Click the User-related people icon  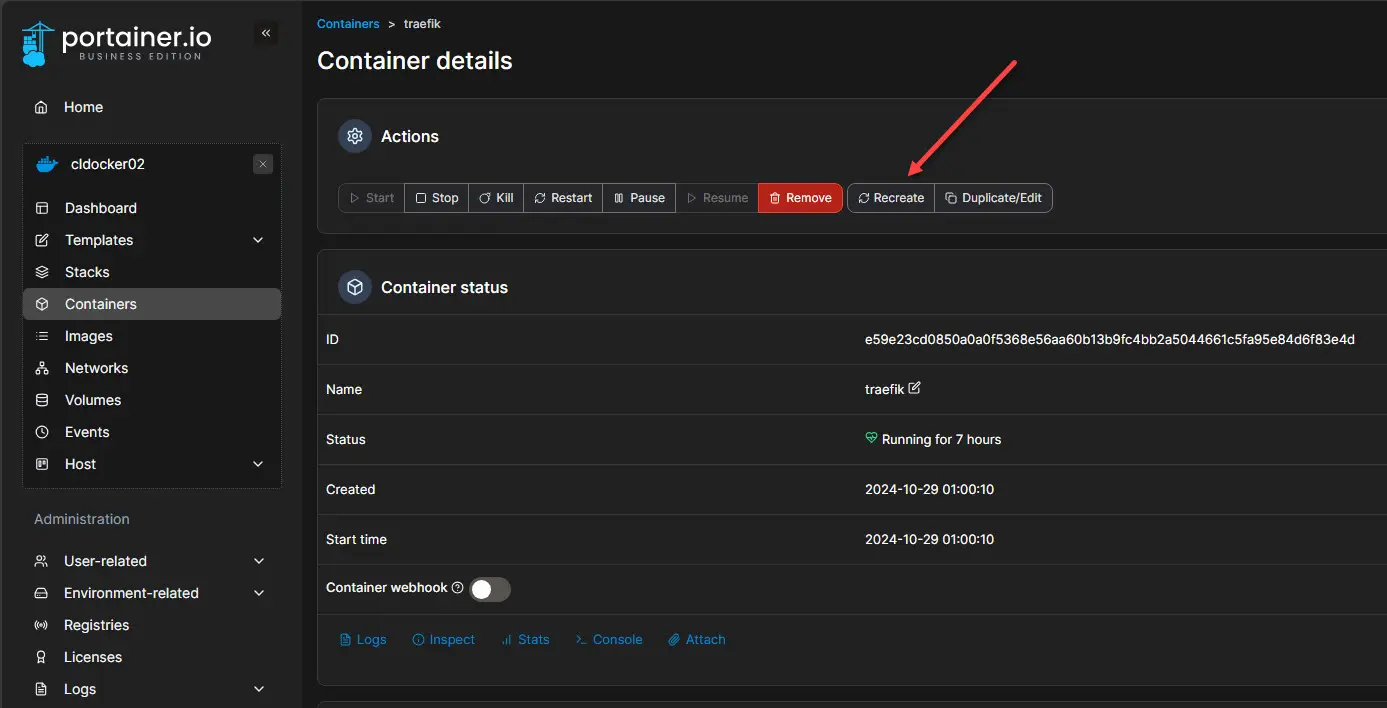(x=41, y=561)
